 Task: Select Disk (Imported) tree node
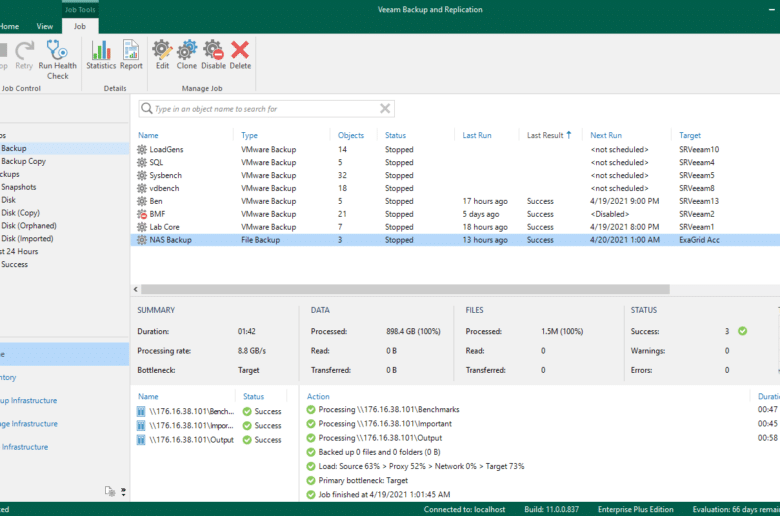(27, 239)
